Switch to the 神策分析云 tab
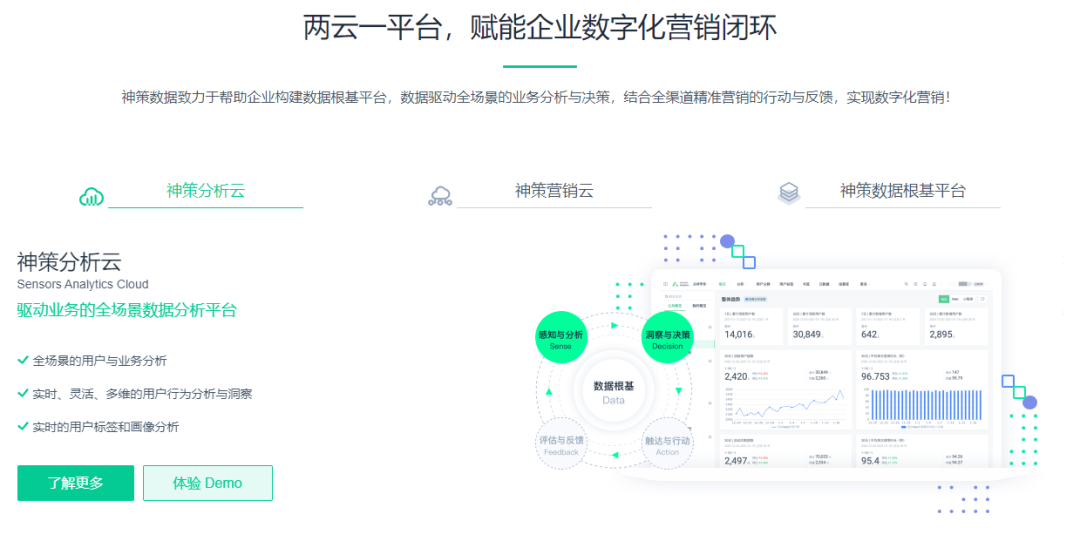1080x541 pixels. pyautogui.click(x=205, y=191)
